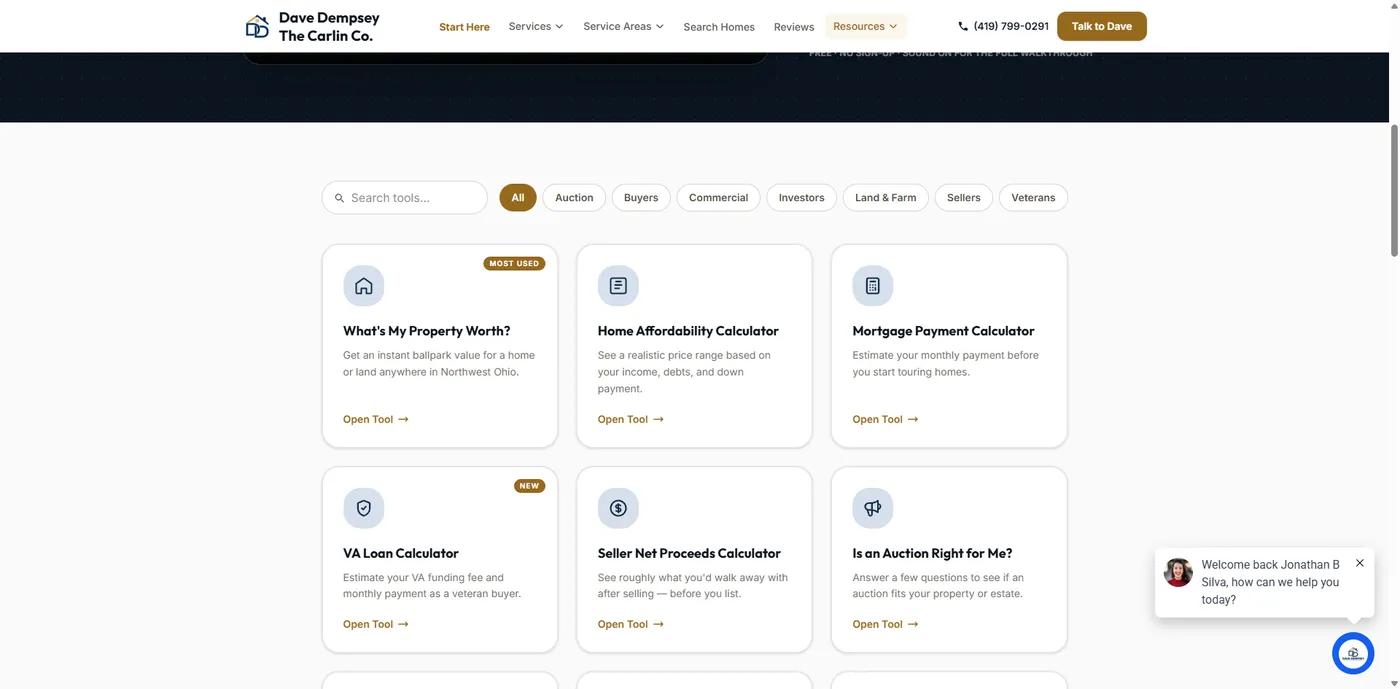Expand the Service Areas dropdown menu

point(623,26)
